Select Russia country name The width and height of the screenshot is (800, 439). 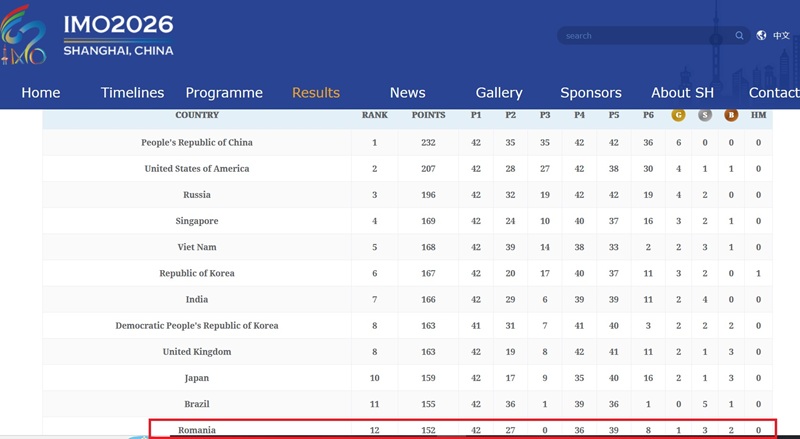coord(197,194)
